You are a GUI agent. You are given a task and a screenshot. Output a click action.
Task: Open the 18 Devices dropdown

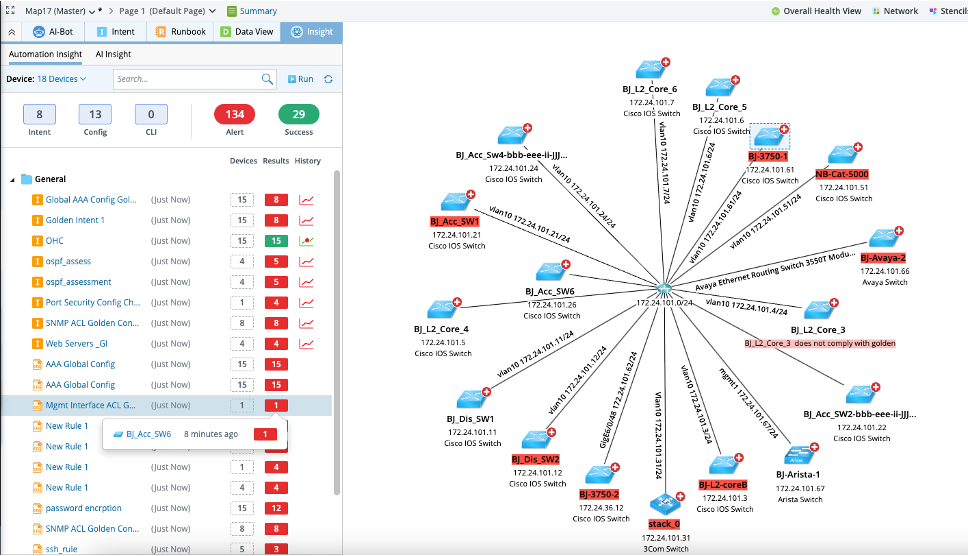point(62,79)
